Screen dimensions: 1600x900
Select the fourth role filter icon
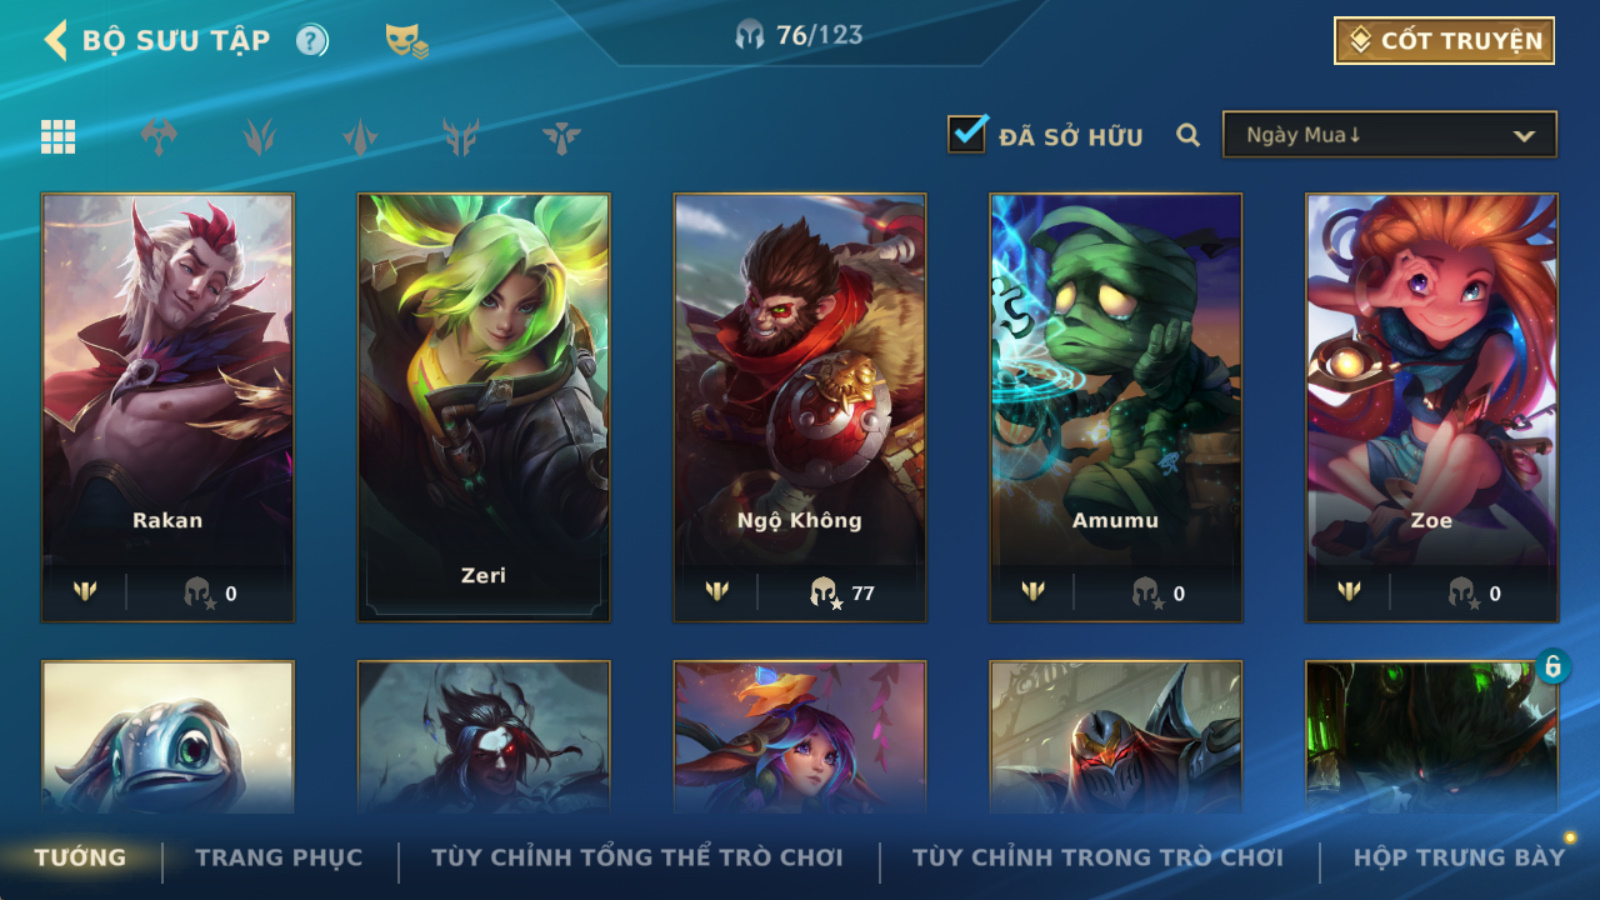point(461,137)
